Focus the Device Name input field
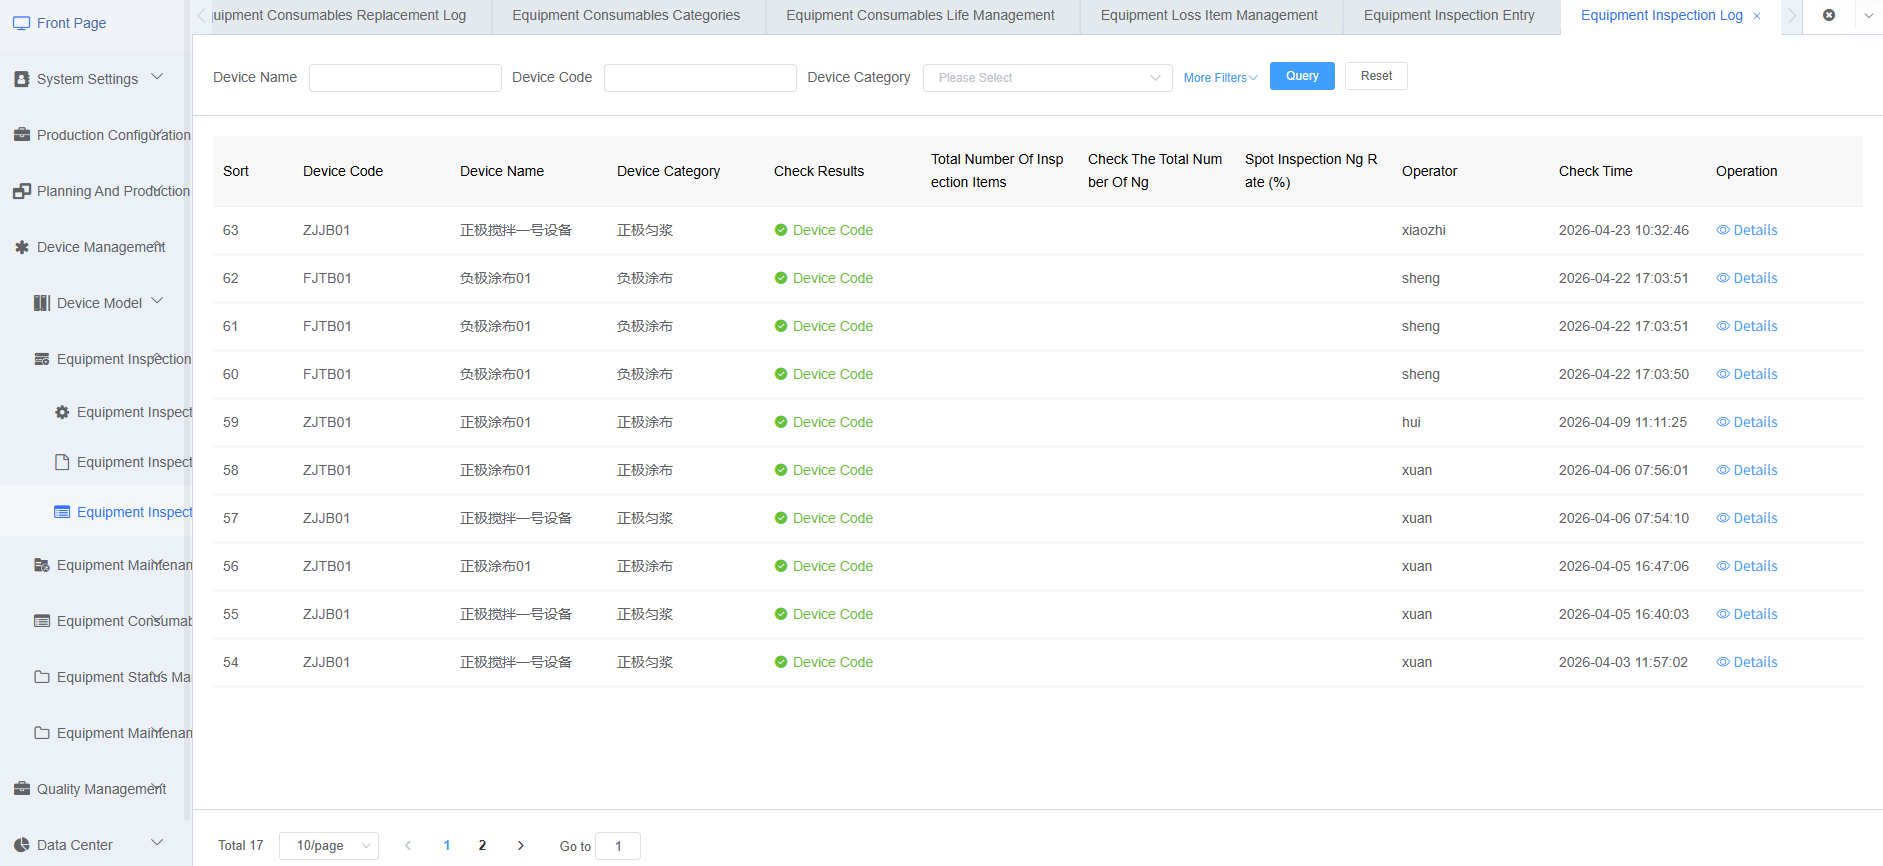Image resolution: width=1883 pixels, height=866 pixels. pos(405,78)
